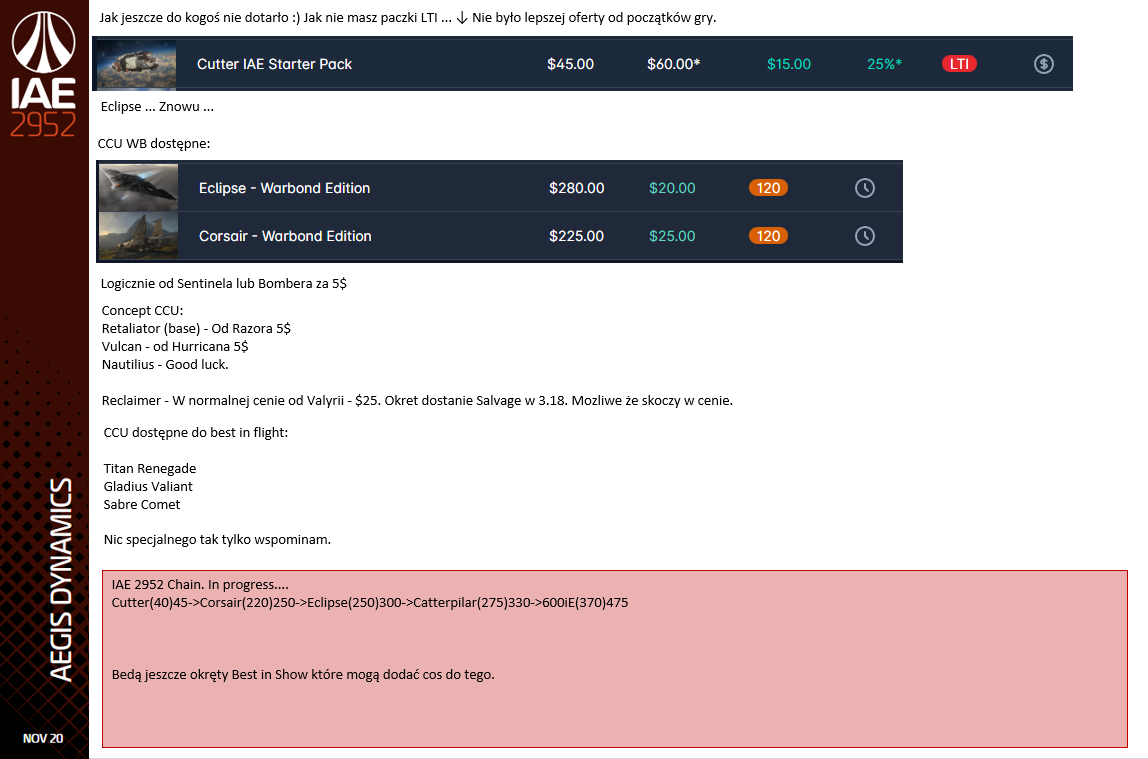The width and height of the screenshot is (1148, 759).
Task: Click the red LTI badge
Action: click(959, 64)
